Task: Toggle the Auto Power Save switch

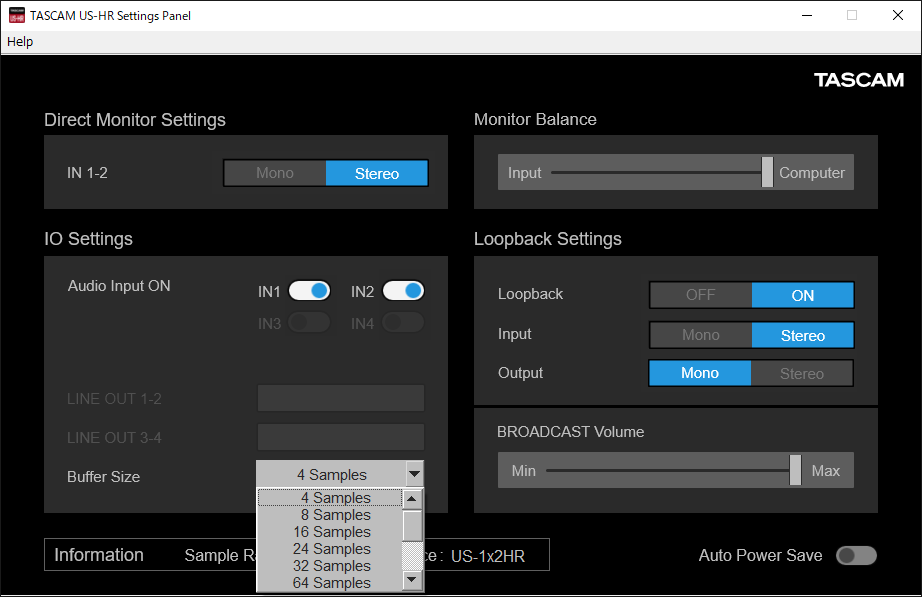Action: [857, 556]
